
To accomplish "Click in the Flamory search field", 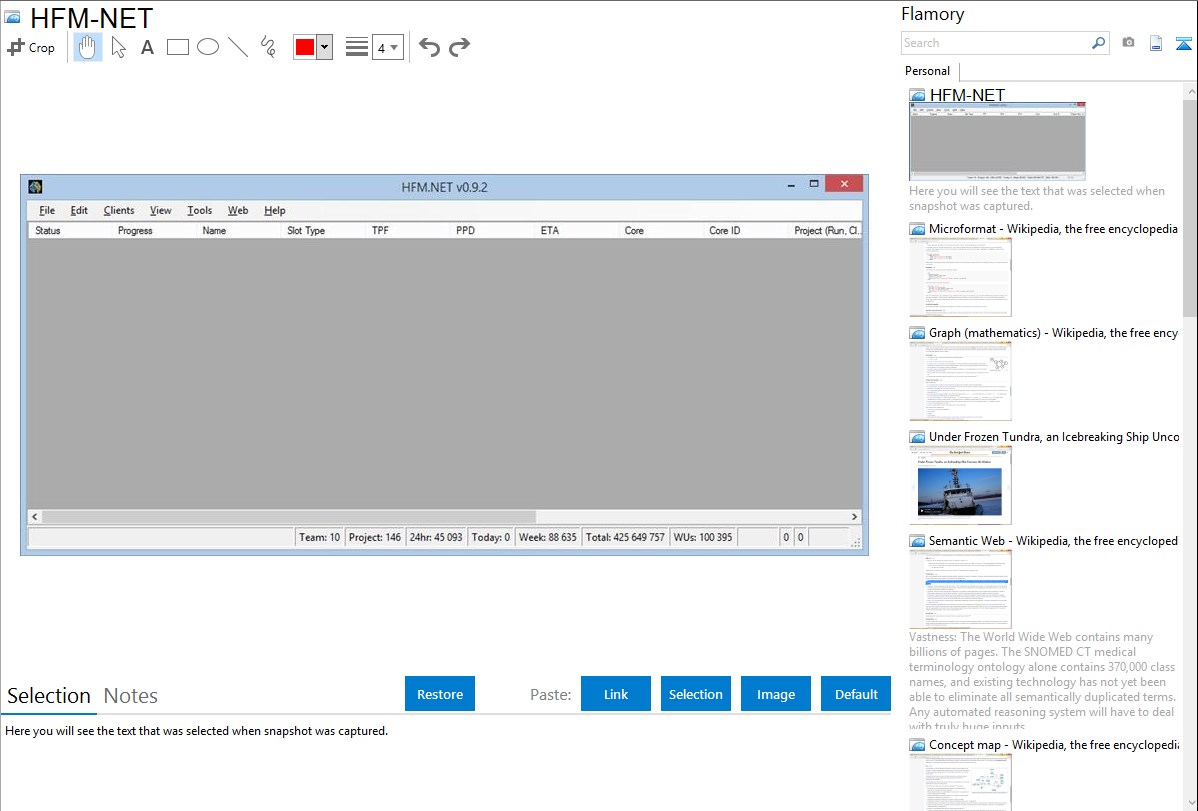I will pos(995,43).
